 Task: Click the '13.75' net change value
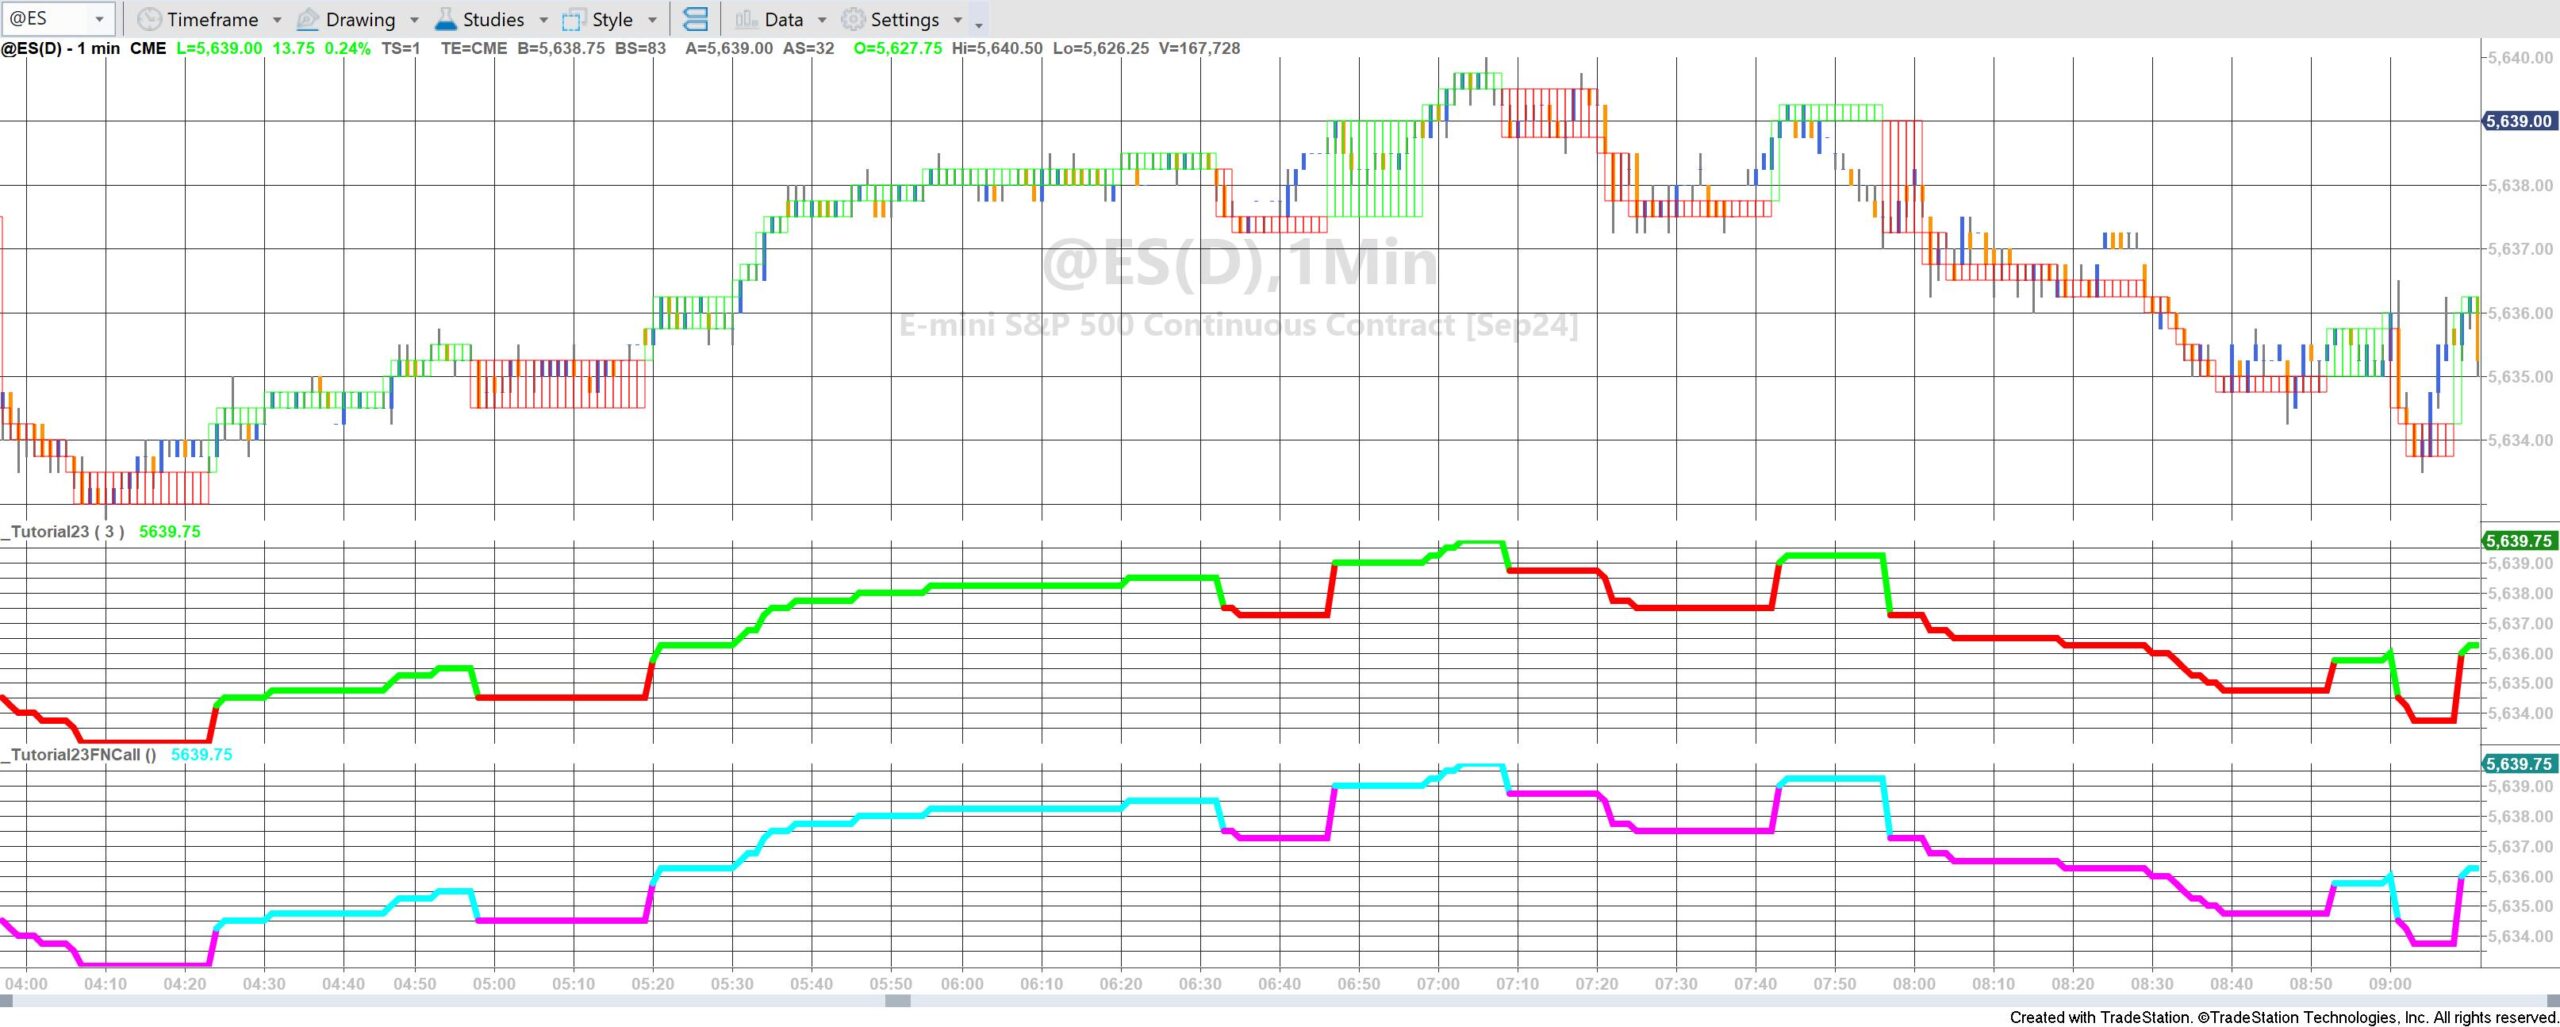tap(293, 48)
